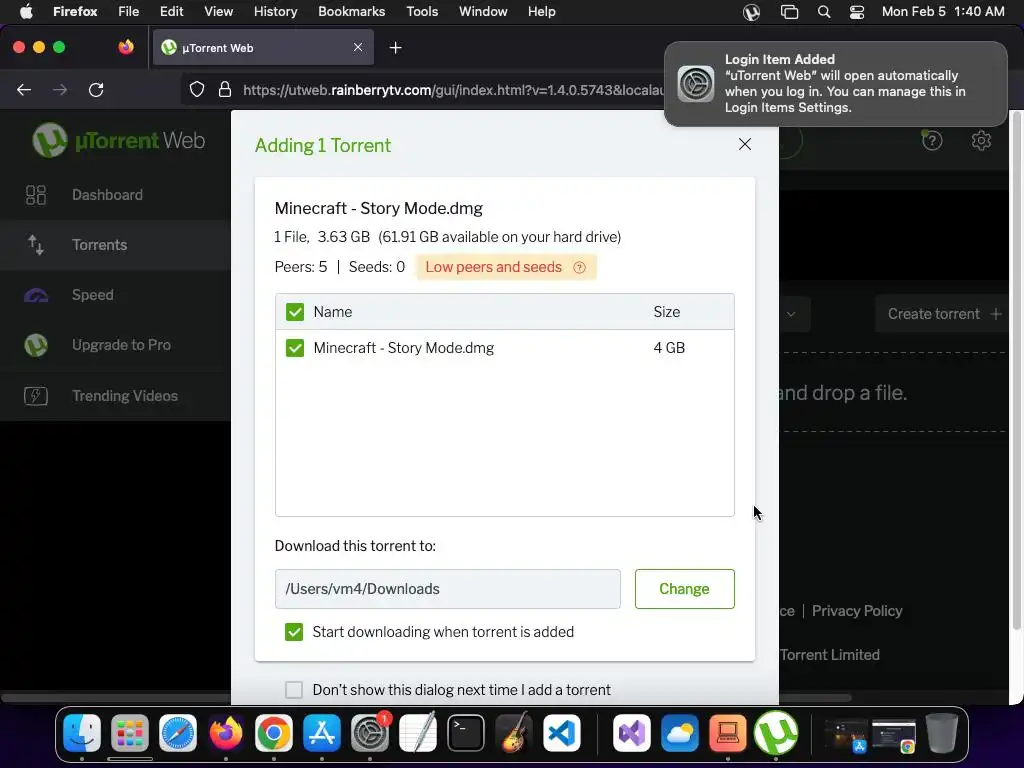Open Dashboard in the sidebar
The width and height of the screenshot is (1024, 768).
pos(115,195)
